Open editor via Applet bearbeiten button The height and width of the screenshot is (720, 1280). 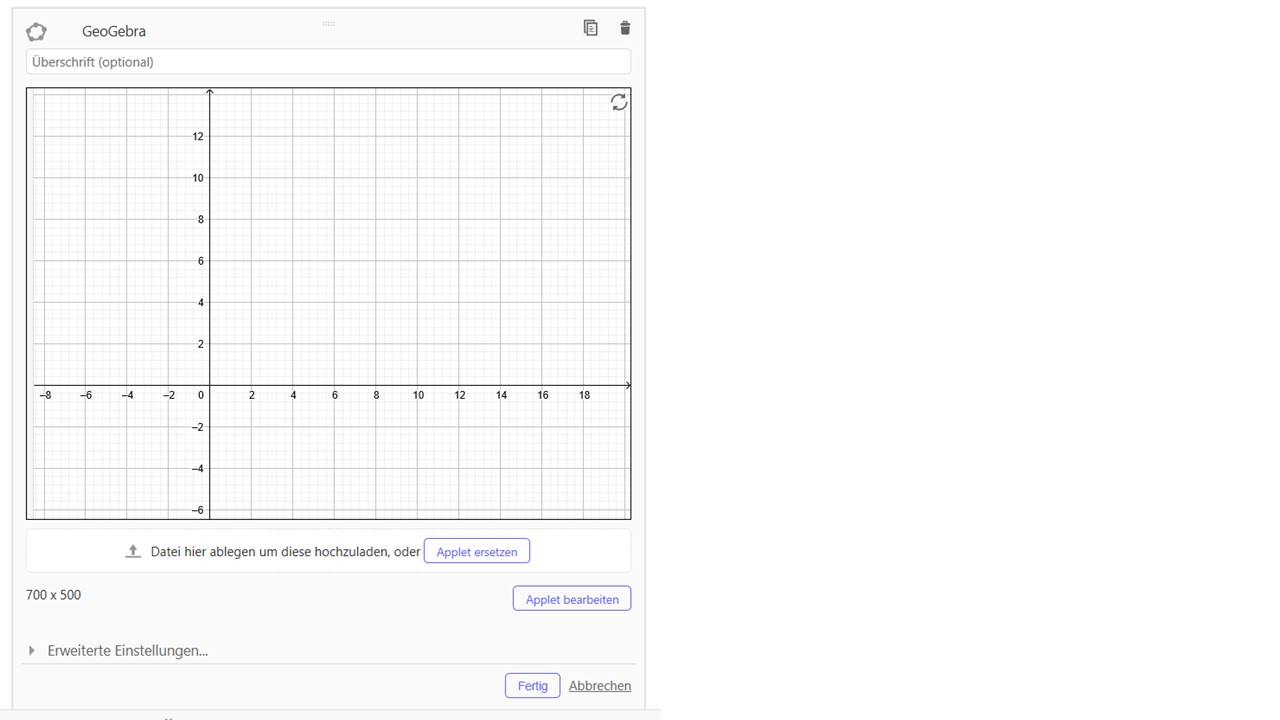(x=572, y=599)
